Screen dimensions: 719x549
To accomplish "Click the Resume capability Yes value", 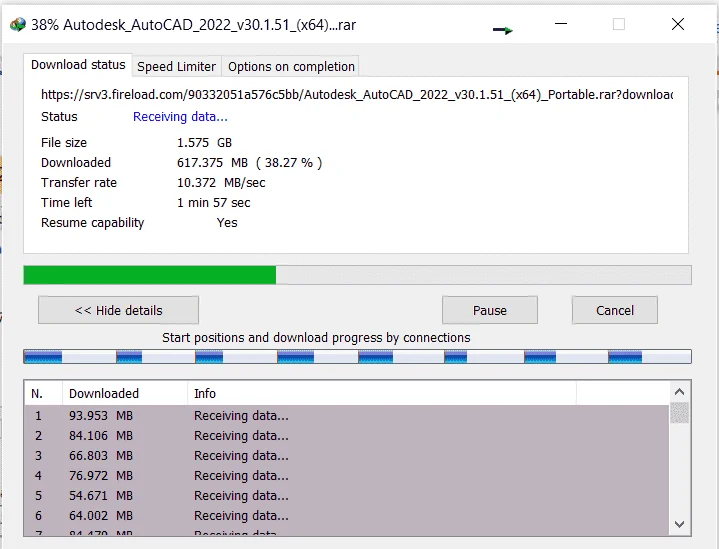I will (227, 223).
